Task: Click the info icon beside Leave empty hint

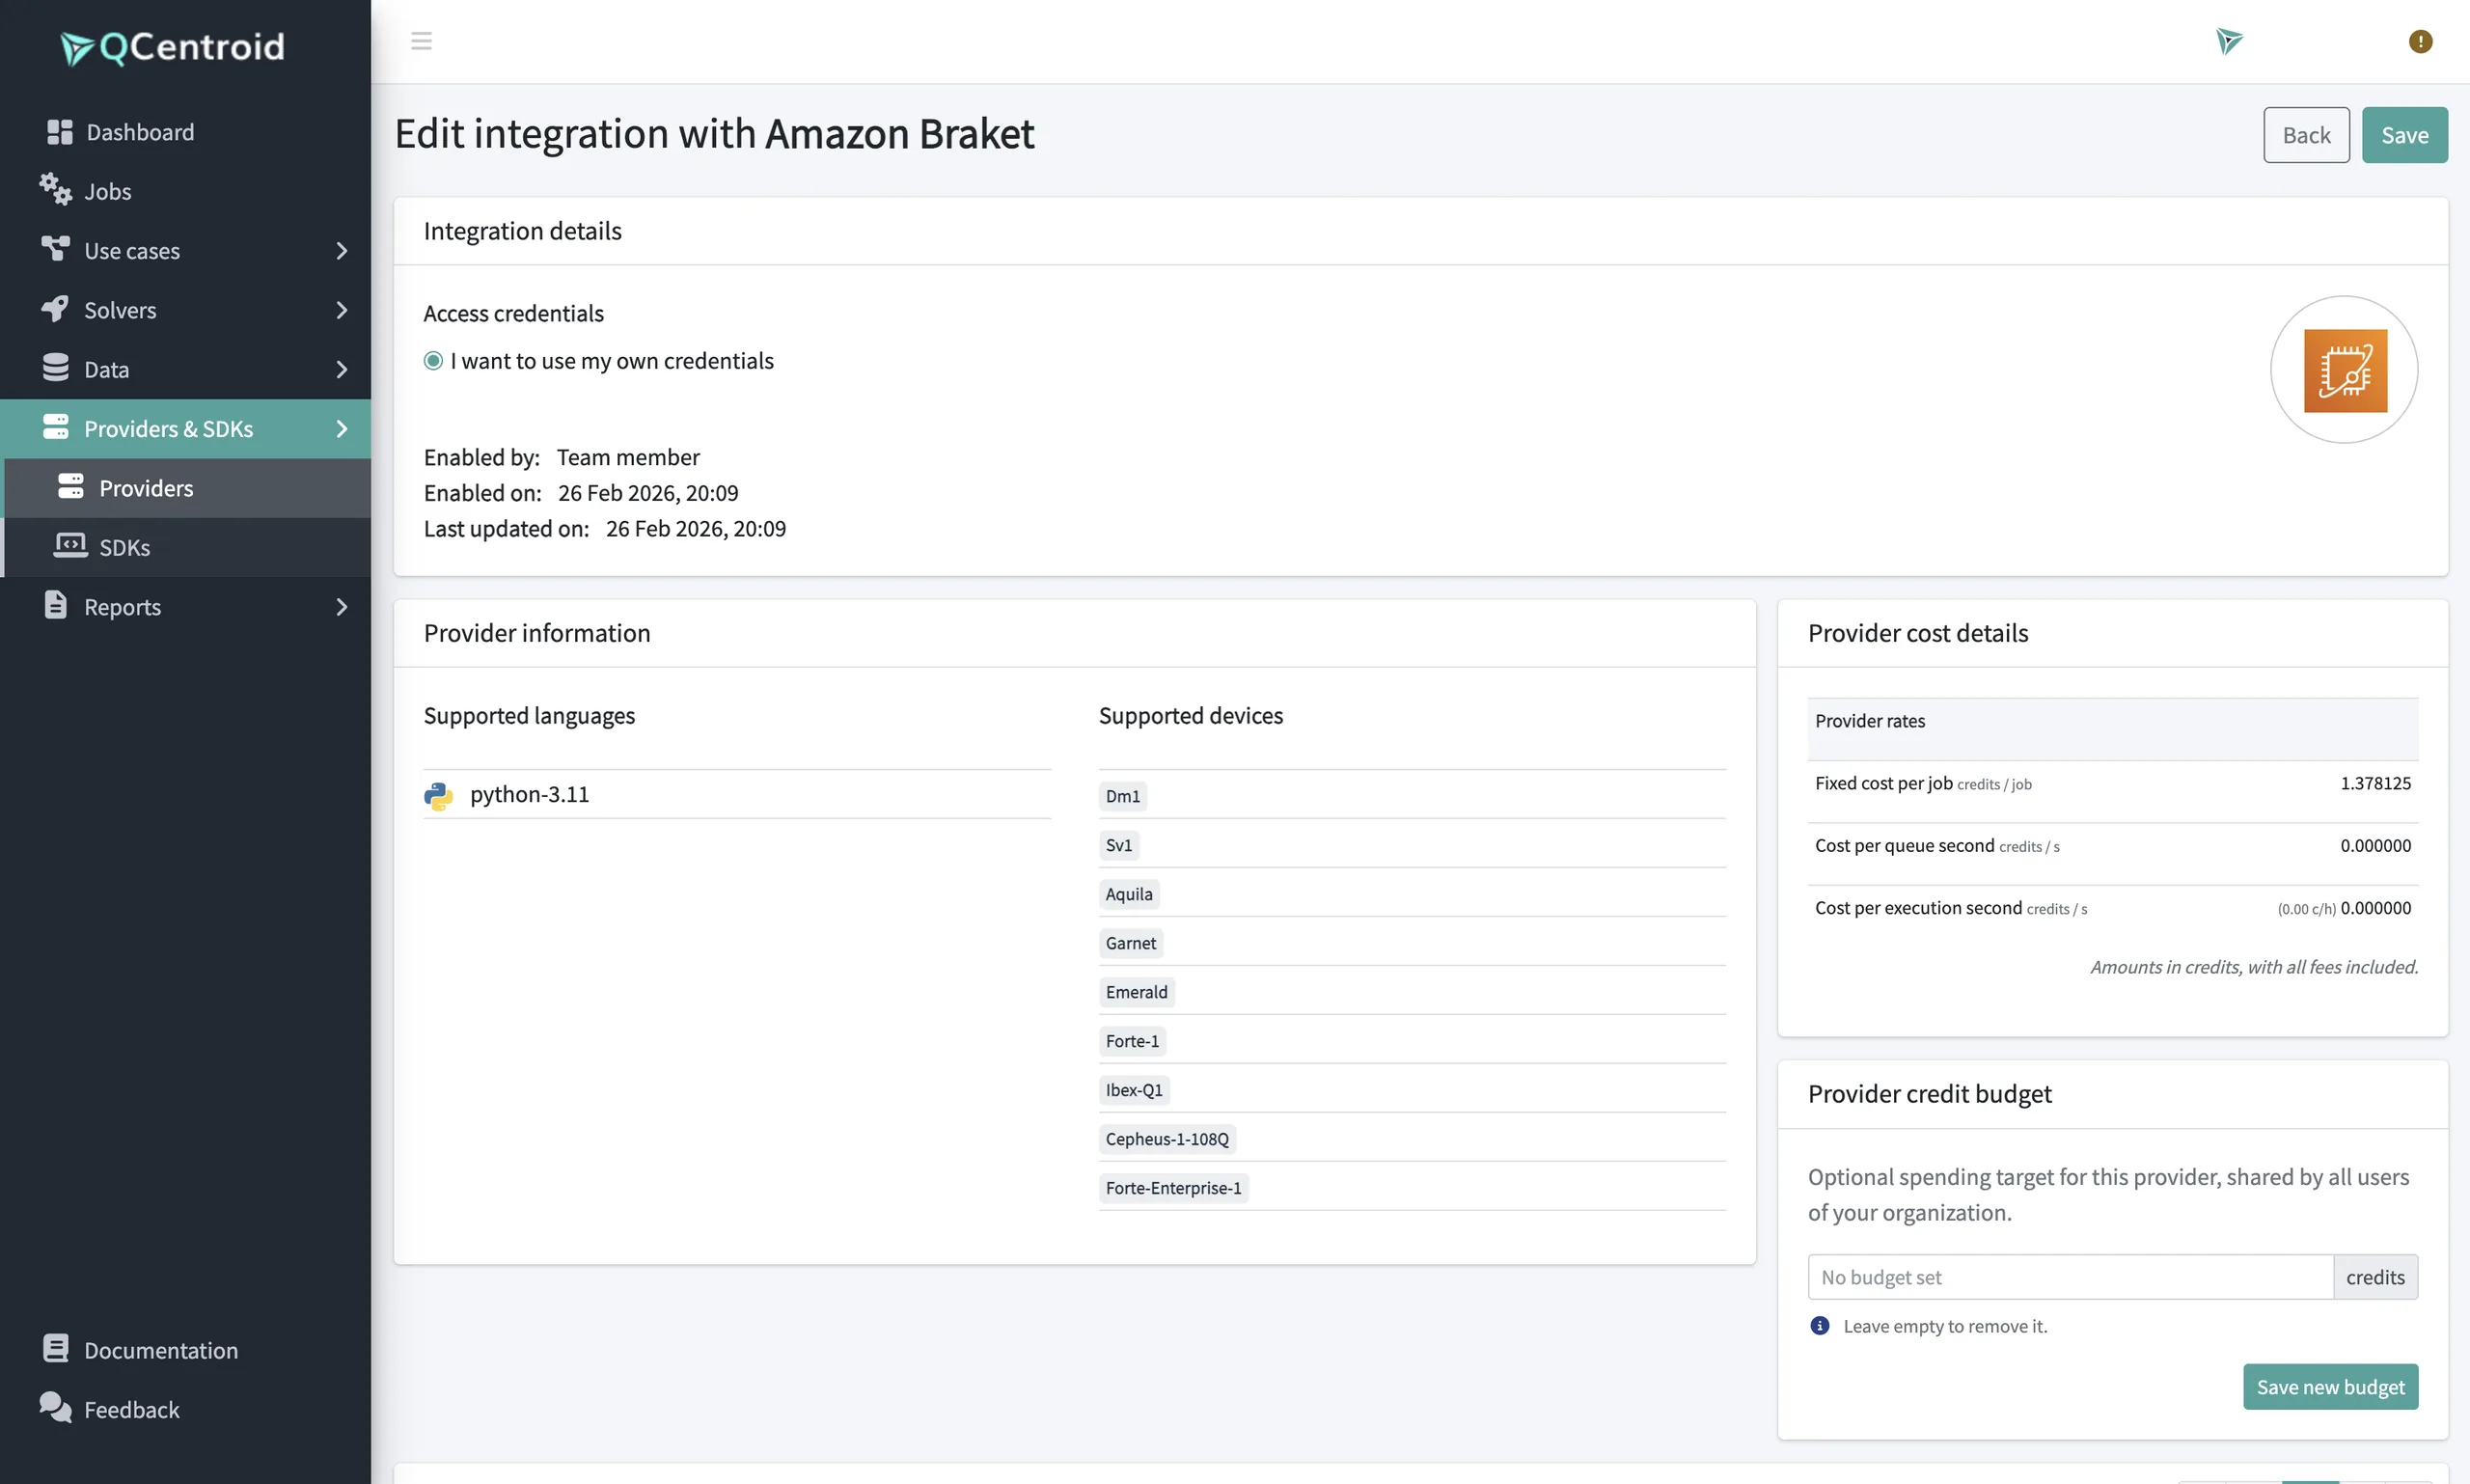Action: coord(1820,1326)
